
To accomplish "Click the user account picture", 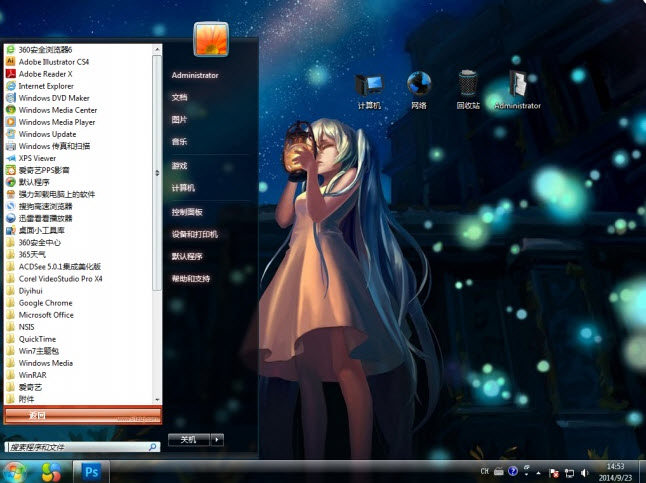I will 211,39.
